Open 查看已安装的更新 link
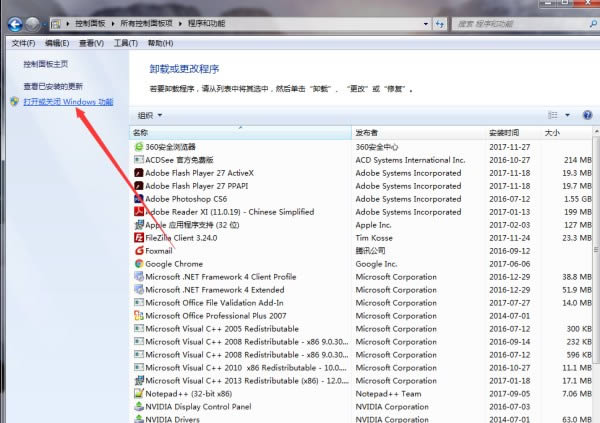The width and height of the screenshot is (600, 423). pos(53,87)
